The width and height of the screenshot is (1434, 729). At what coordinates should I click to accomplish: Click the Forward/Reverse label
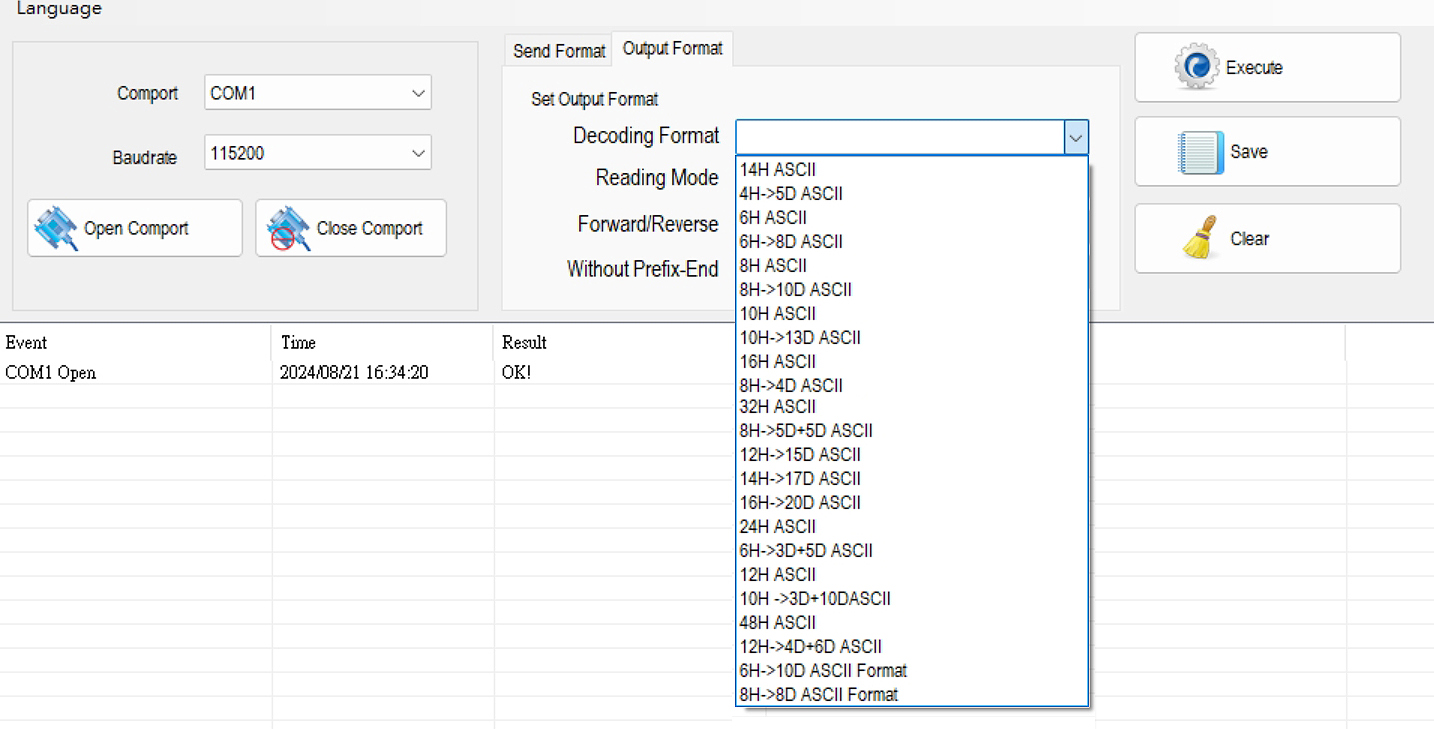click(648, 224)
